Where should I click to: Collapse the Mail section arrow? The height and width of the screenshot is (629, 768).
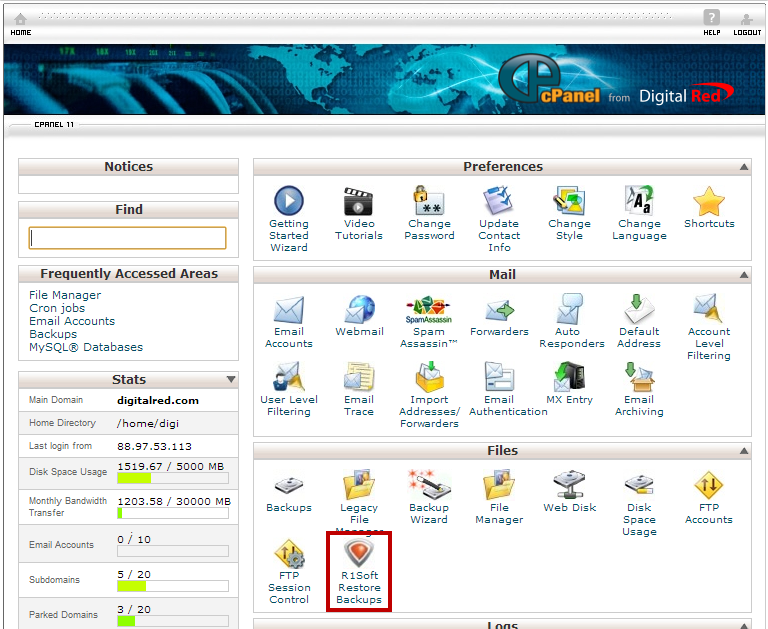point(744,275)
